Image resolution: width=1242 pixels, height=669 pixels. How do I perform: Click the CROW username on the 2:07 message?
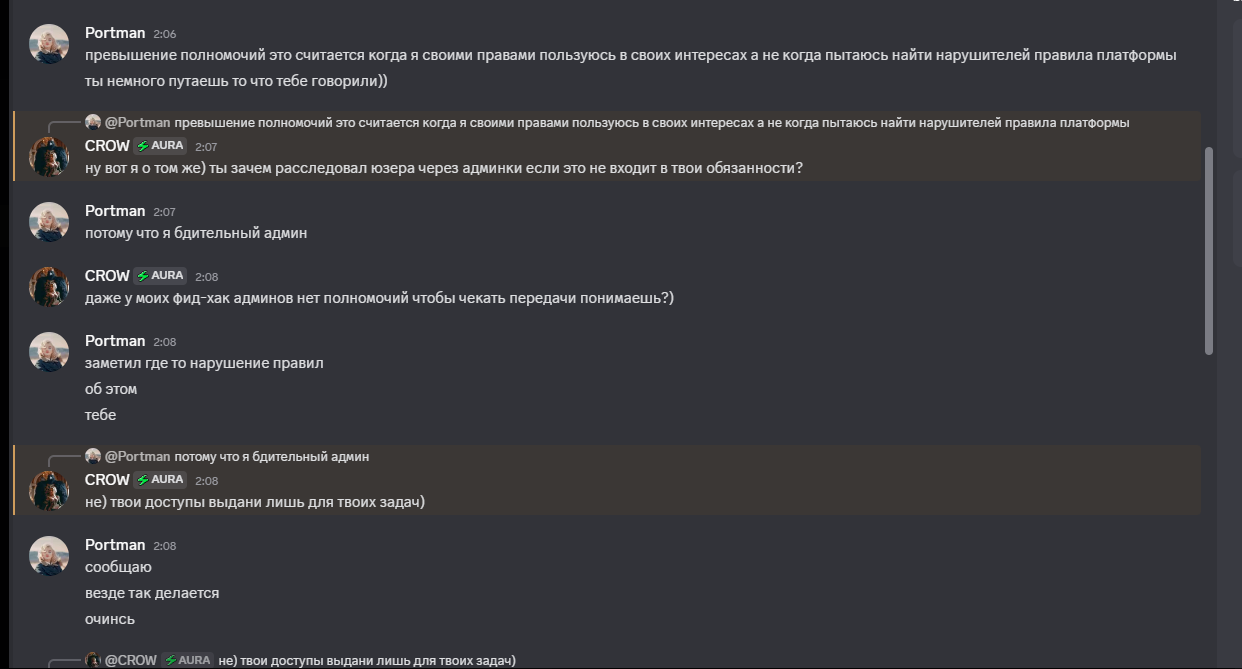coord(107,146)
